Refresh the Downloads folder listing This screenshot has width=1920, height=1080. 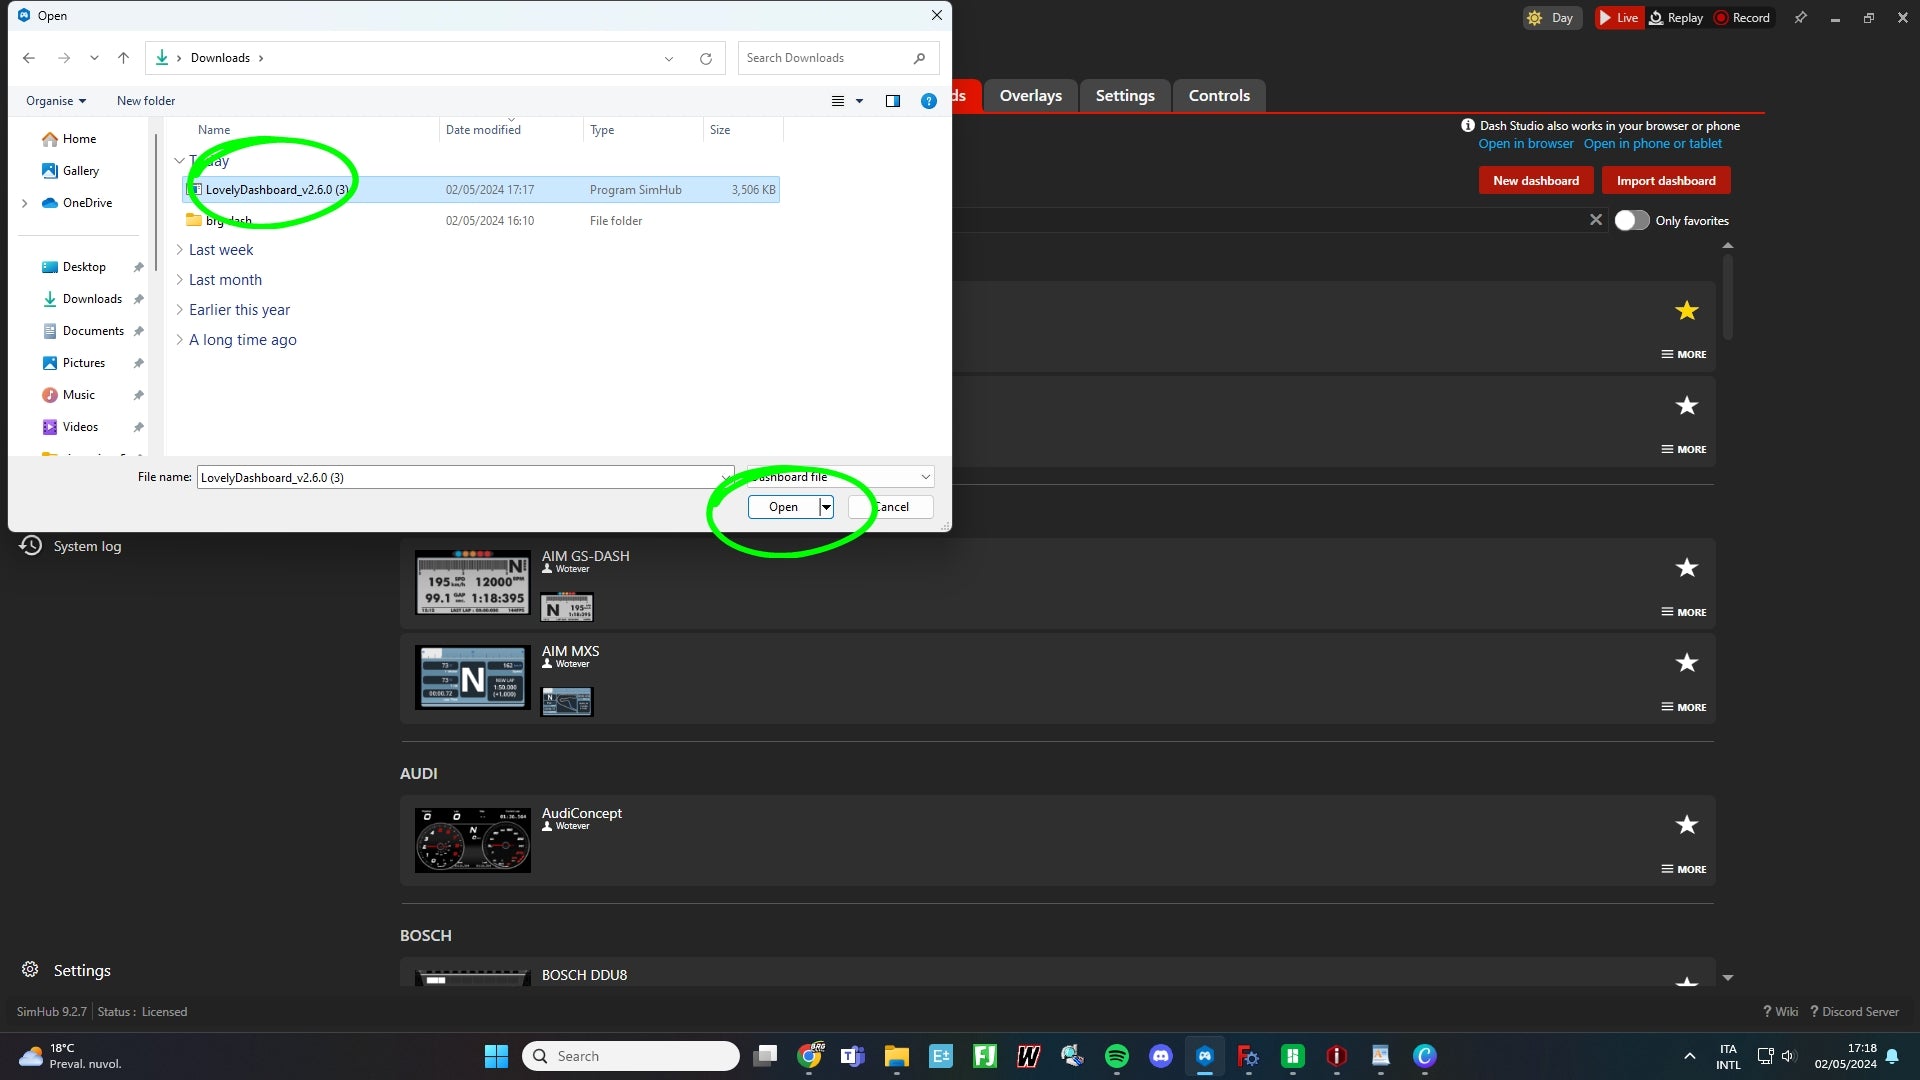click(706, 58)
